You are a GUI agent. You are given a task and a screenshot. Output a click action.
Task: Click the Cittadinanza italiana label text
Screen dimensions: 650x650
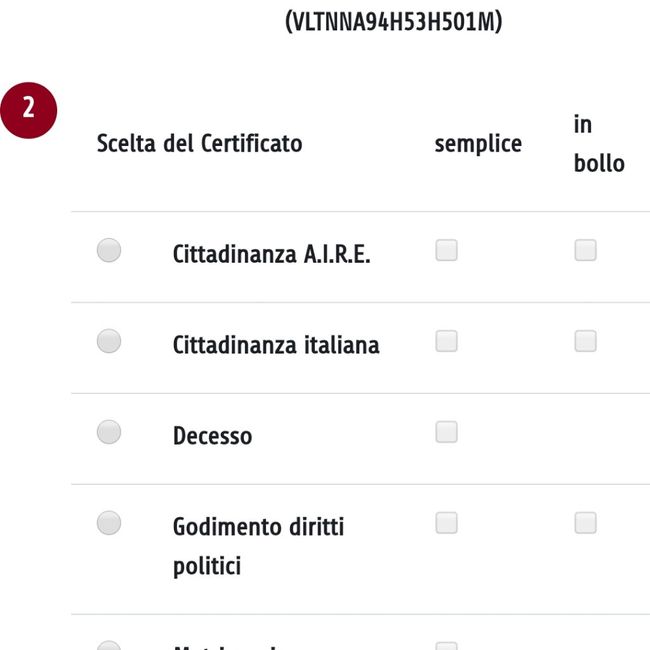pyautogui.click(x=275, y=346)
